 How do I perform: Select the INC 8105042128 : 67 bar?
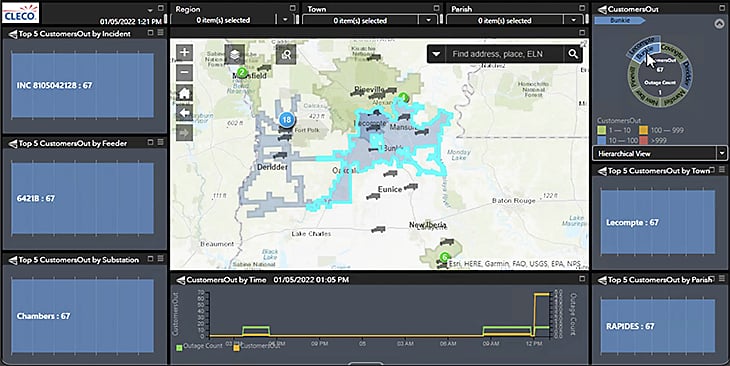tap(83, 85)
